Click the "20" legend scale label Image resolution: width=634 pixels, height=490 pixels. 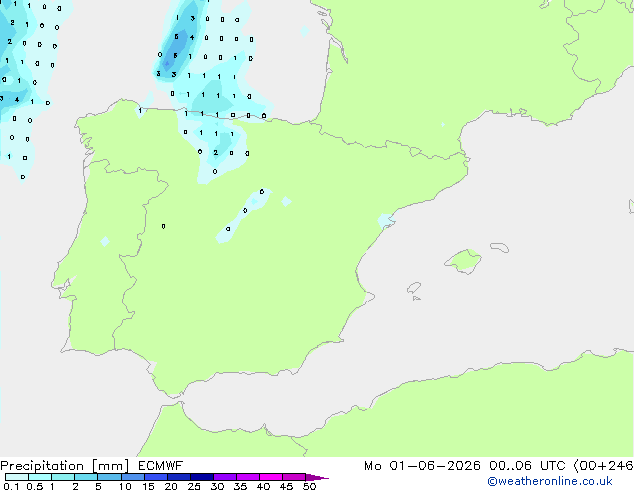(x=171, y=486)
